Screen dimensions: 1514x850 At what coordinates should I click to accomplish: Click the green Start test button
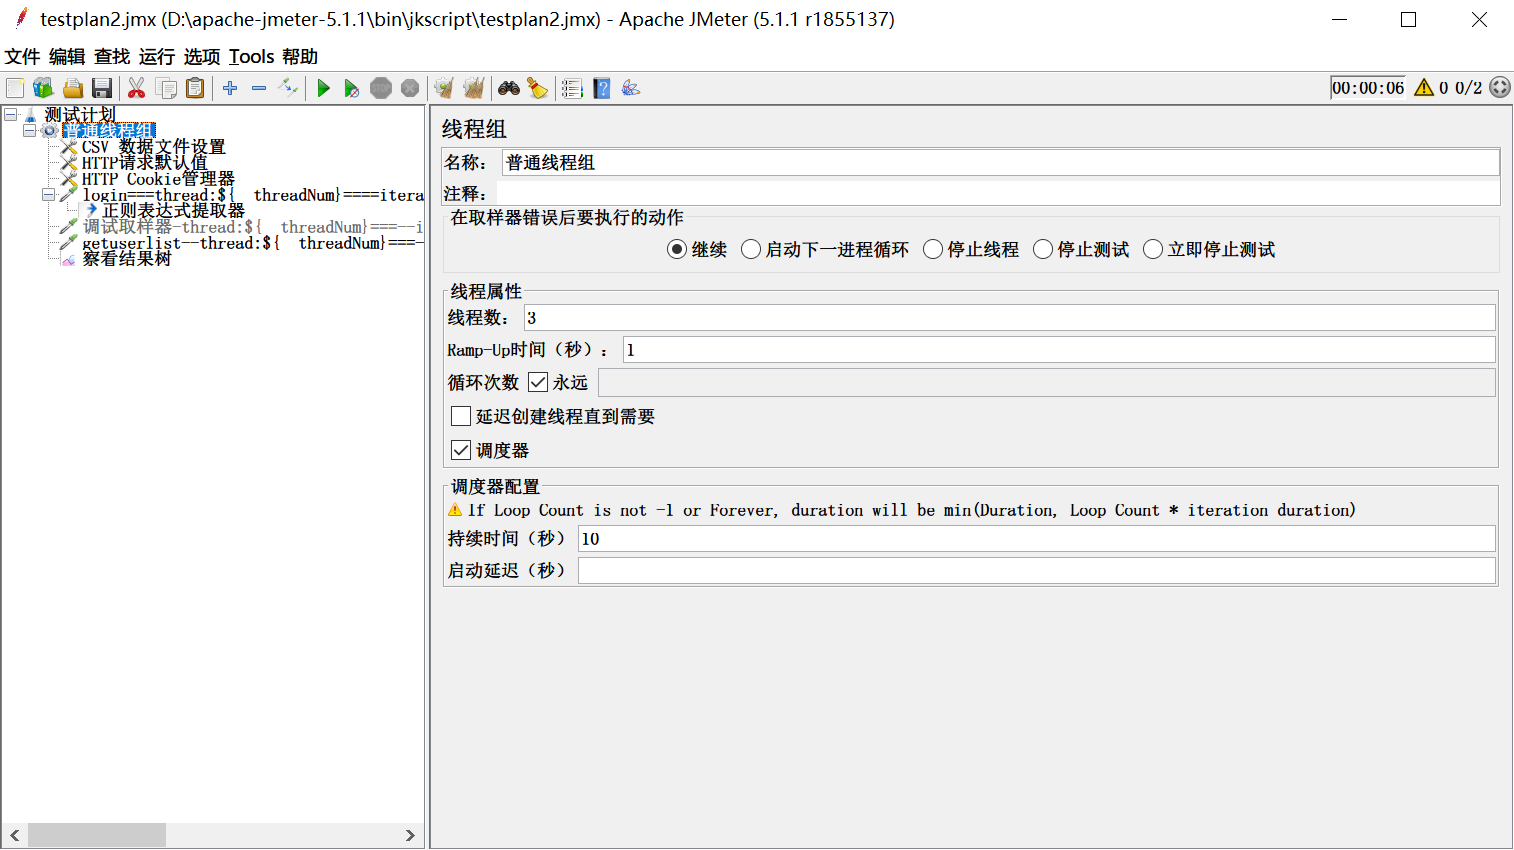coord(323,89)
